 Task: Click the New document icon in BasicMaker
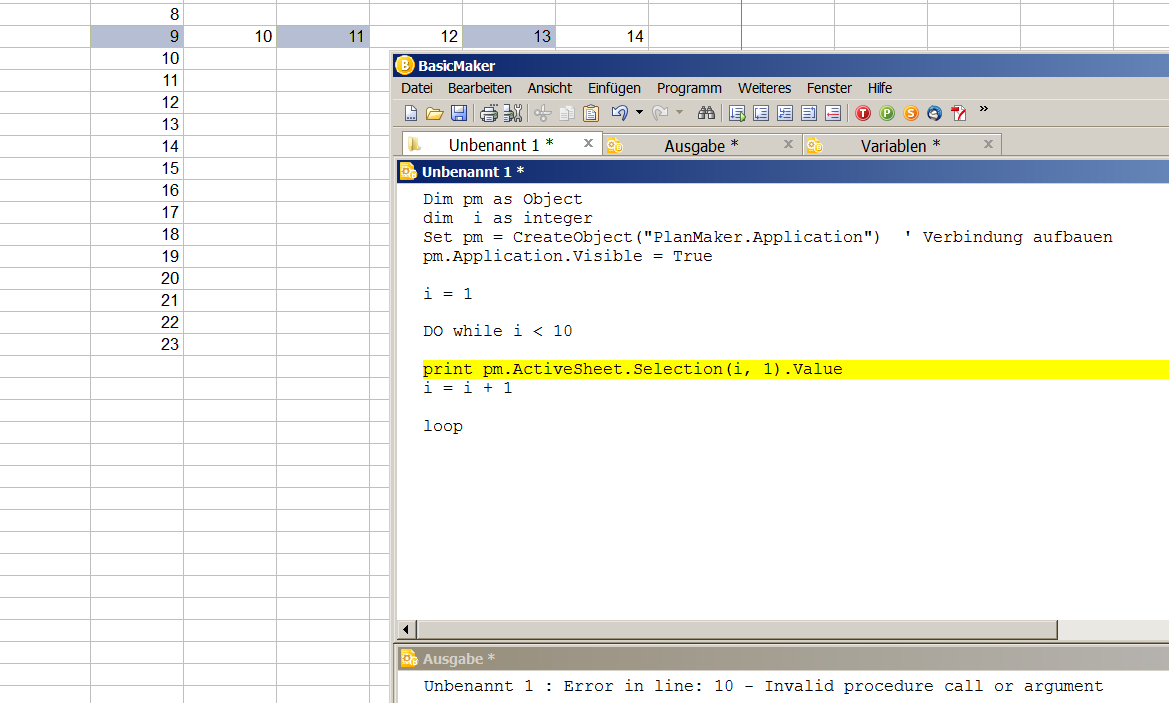[411, 113]
